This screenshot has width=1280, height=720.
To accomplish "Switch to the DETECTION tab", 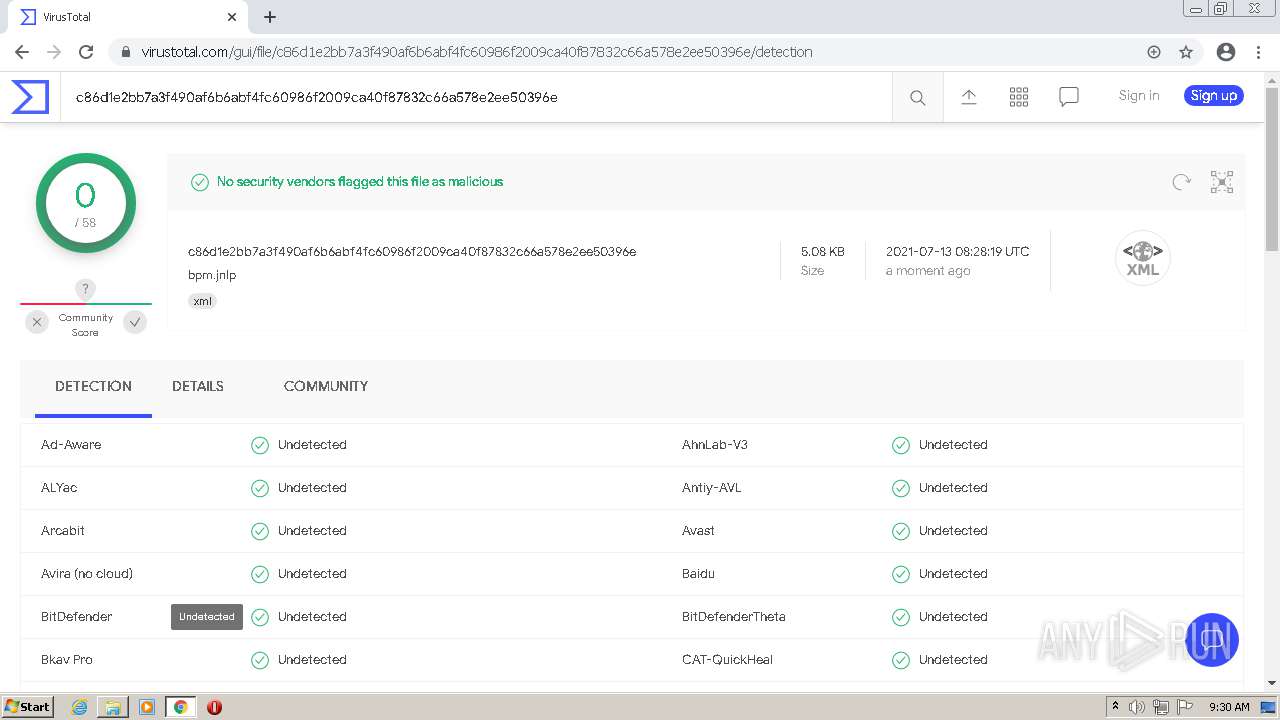I will pos(93,386).
